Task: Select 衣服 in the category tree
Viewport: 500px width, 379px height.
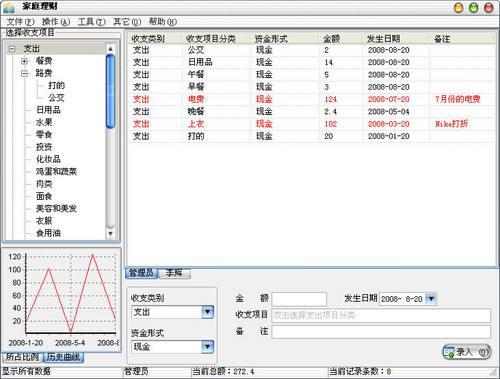Action: tap(44, 221)
